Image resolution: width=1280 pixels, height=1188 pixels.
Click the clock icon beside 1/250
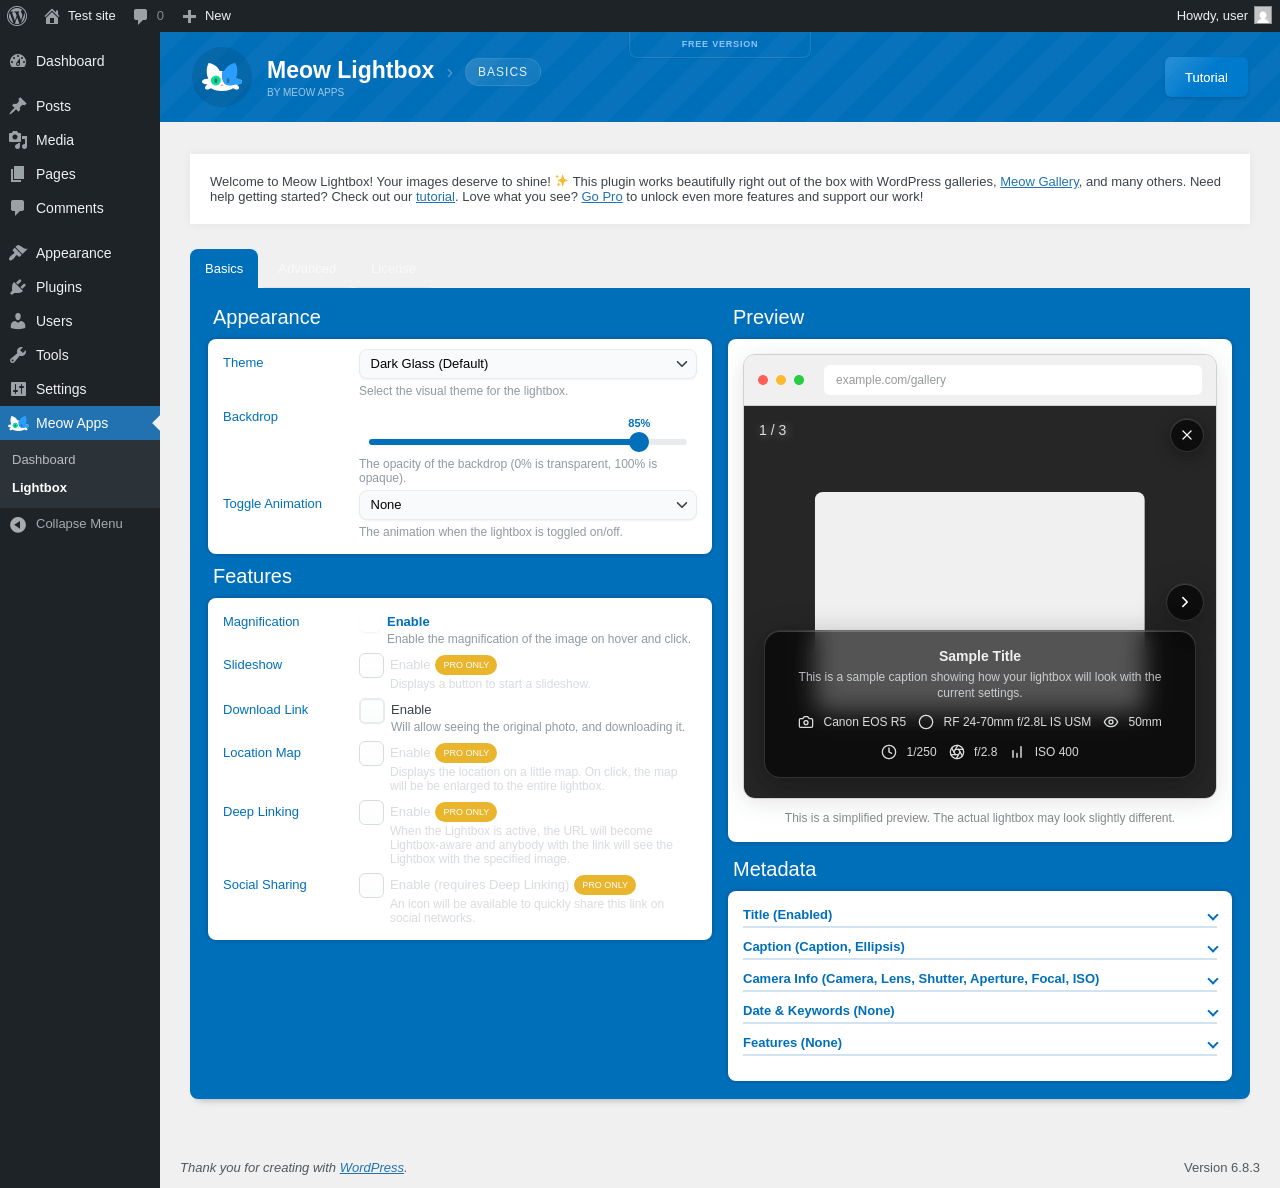[889, 752]
